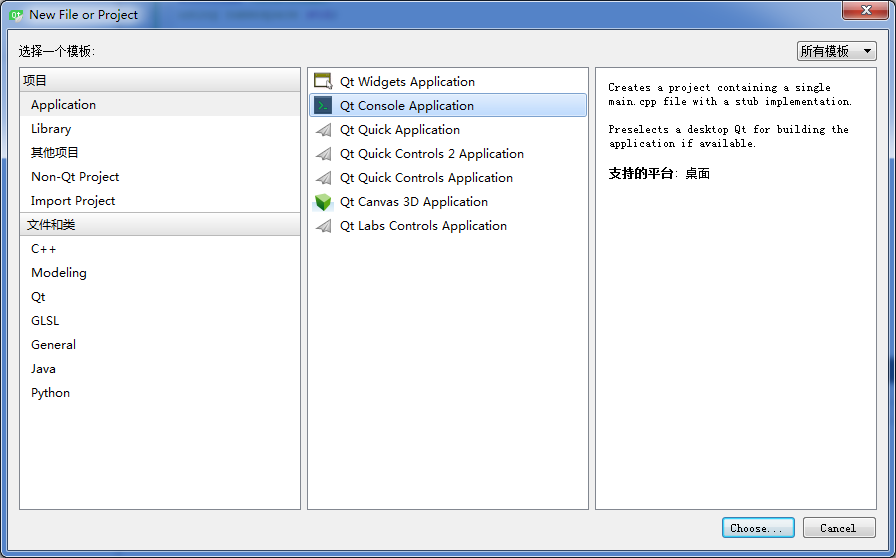This screenshot has height=558, width=896.
Task: Click the Qt Quick Controls Application icon
Action: 323,178
